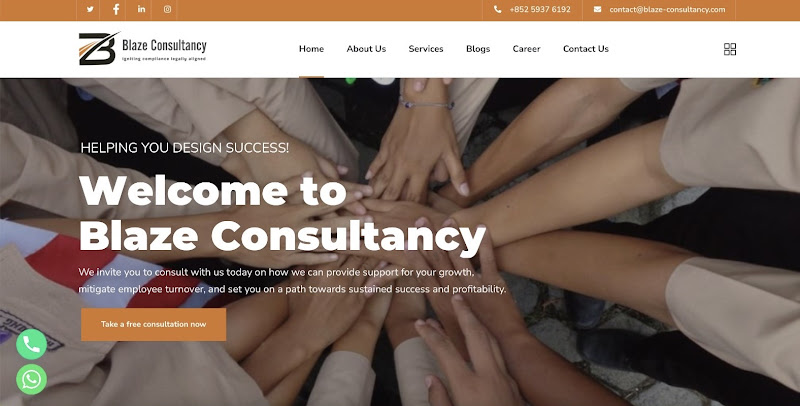Open the grid menu icon in header
800x406 pixels.
click(730, 49)
